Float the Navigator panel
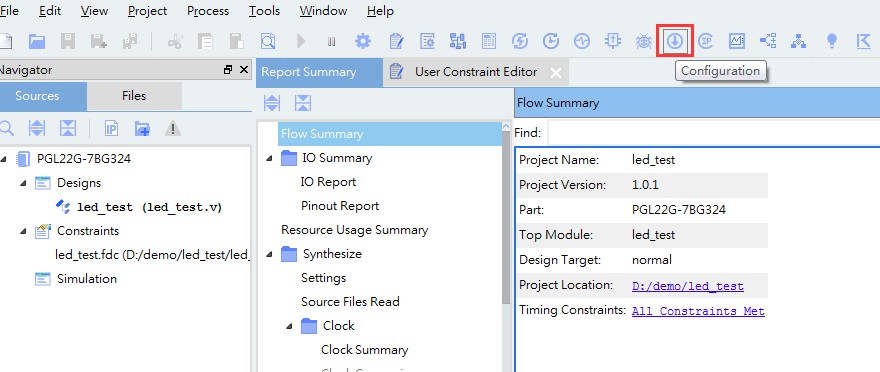Image resolution: width=880 pixels, height=372 pixels. pyautogui.click(x=228, y=70)
